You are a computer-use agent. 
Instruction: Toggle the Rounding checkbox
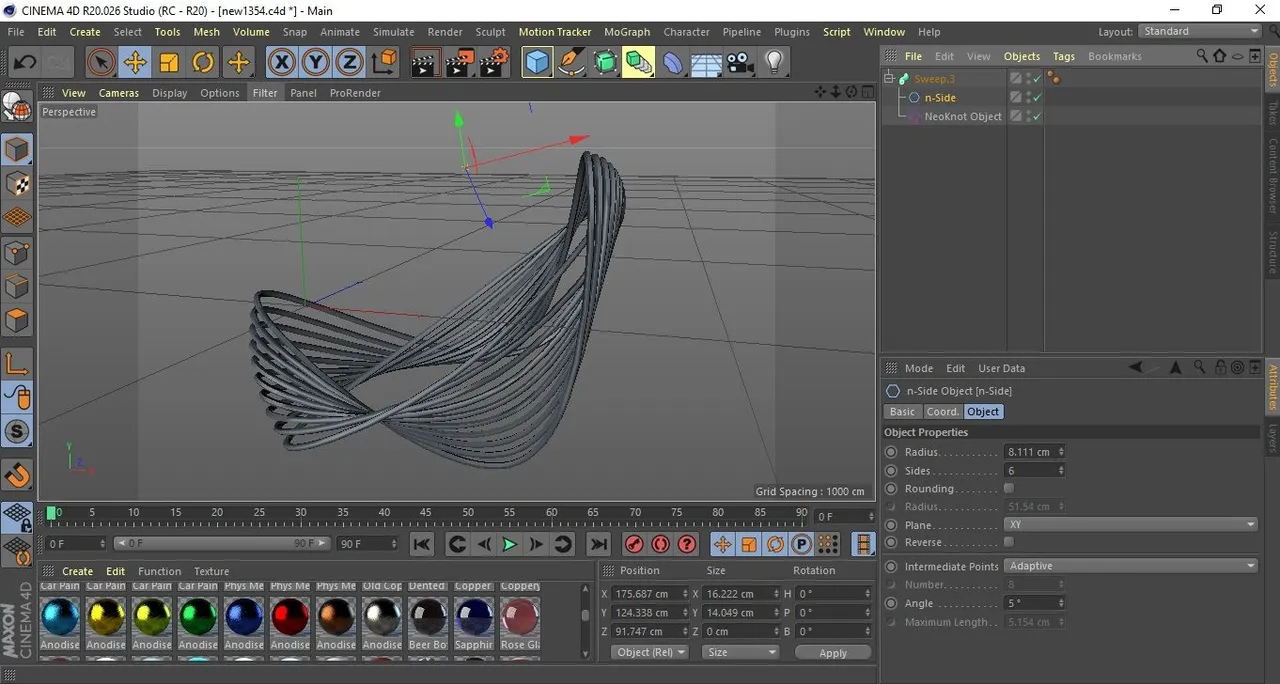(1008, 489)
